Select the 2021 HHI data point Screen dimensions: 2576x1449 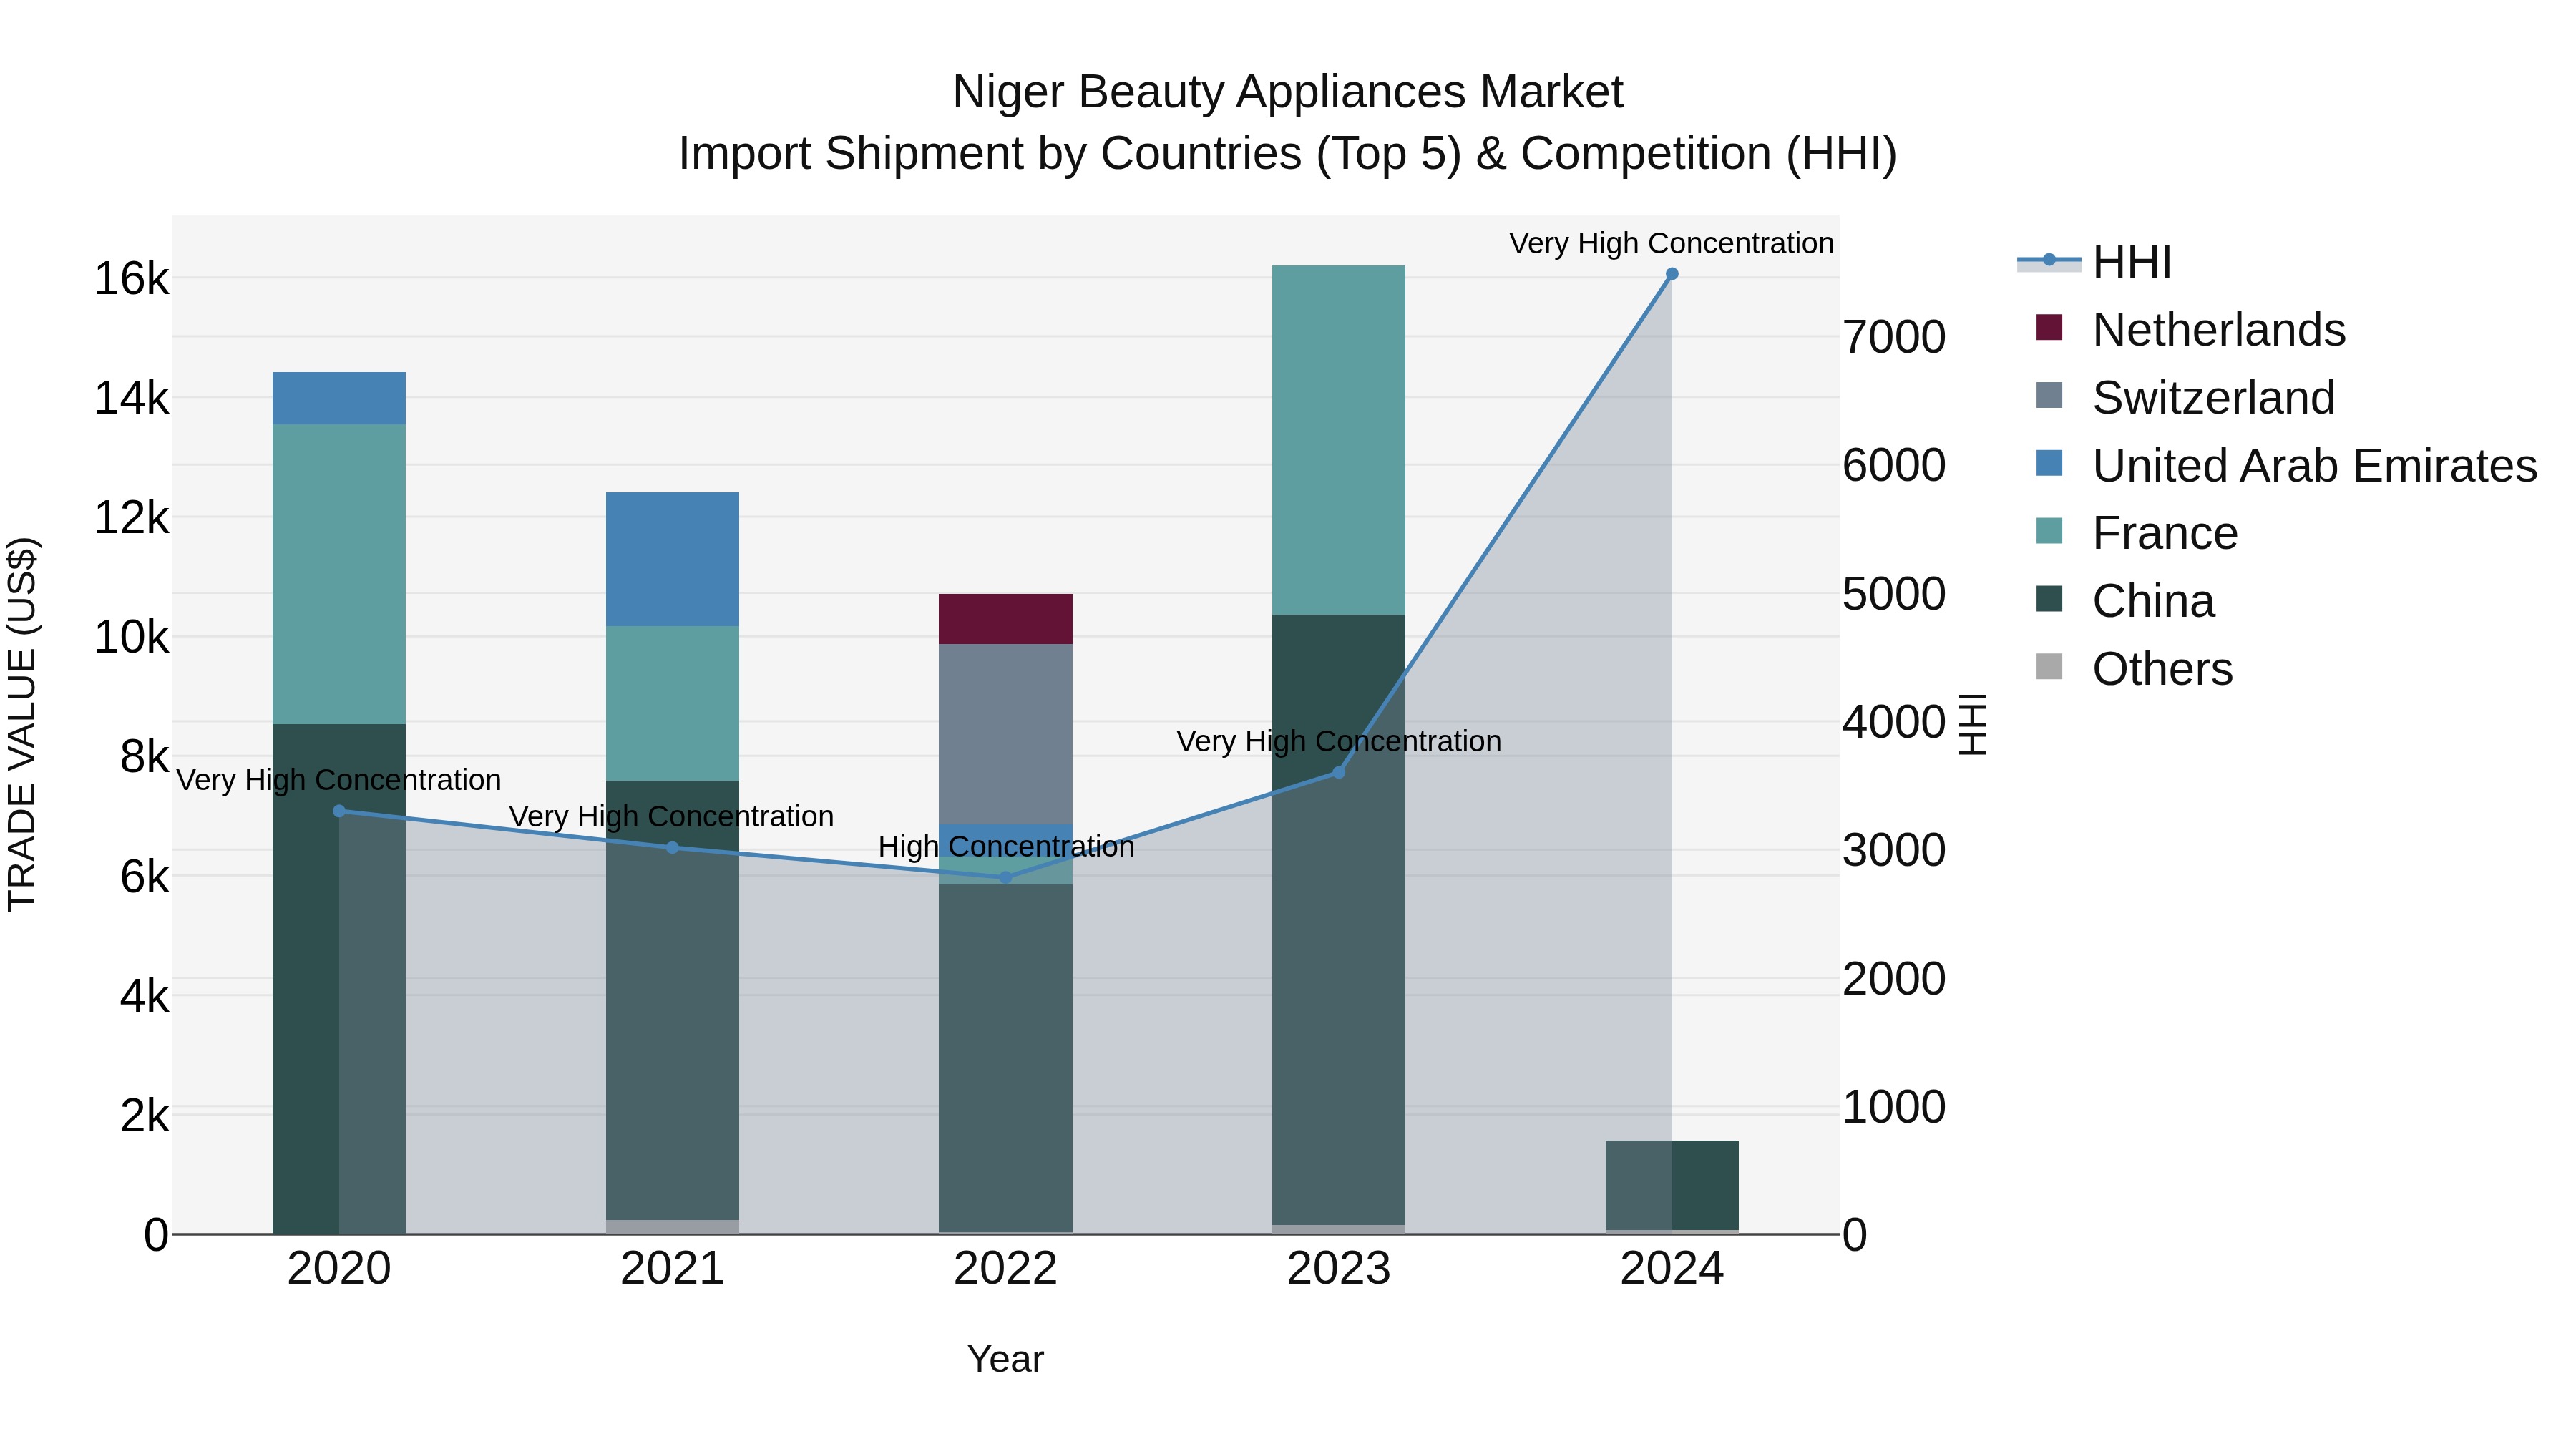tap(672, 848)
